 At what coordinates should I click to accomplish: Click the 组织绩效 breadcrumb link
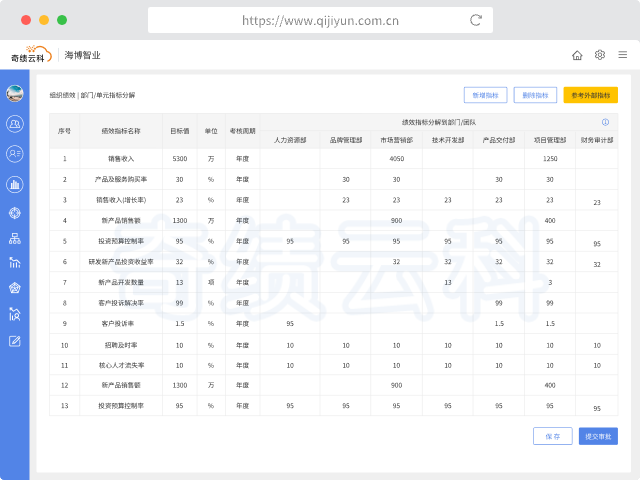pos(63,95)
